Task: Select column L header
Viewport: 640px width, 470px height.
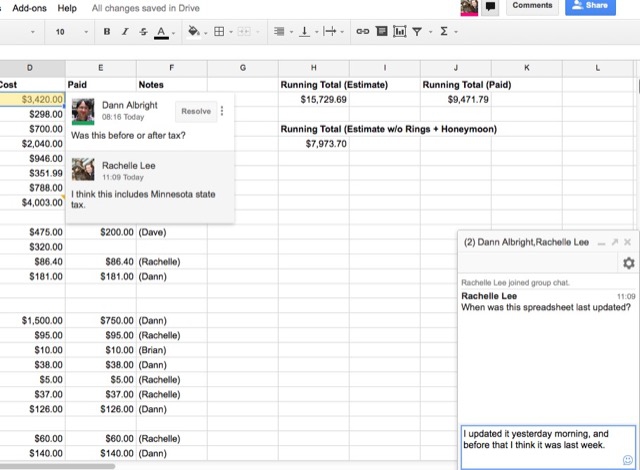Action: [x=598, y=68]
